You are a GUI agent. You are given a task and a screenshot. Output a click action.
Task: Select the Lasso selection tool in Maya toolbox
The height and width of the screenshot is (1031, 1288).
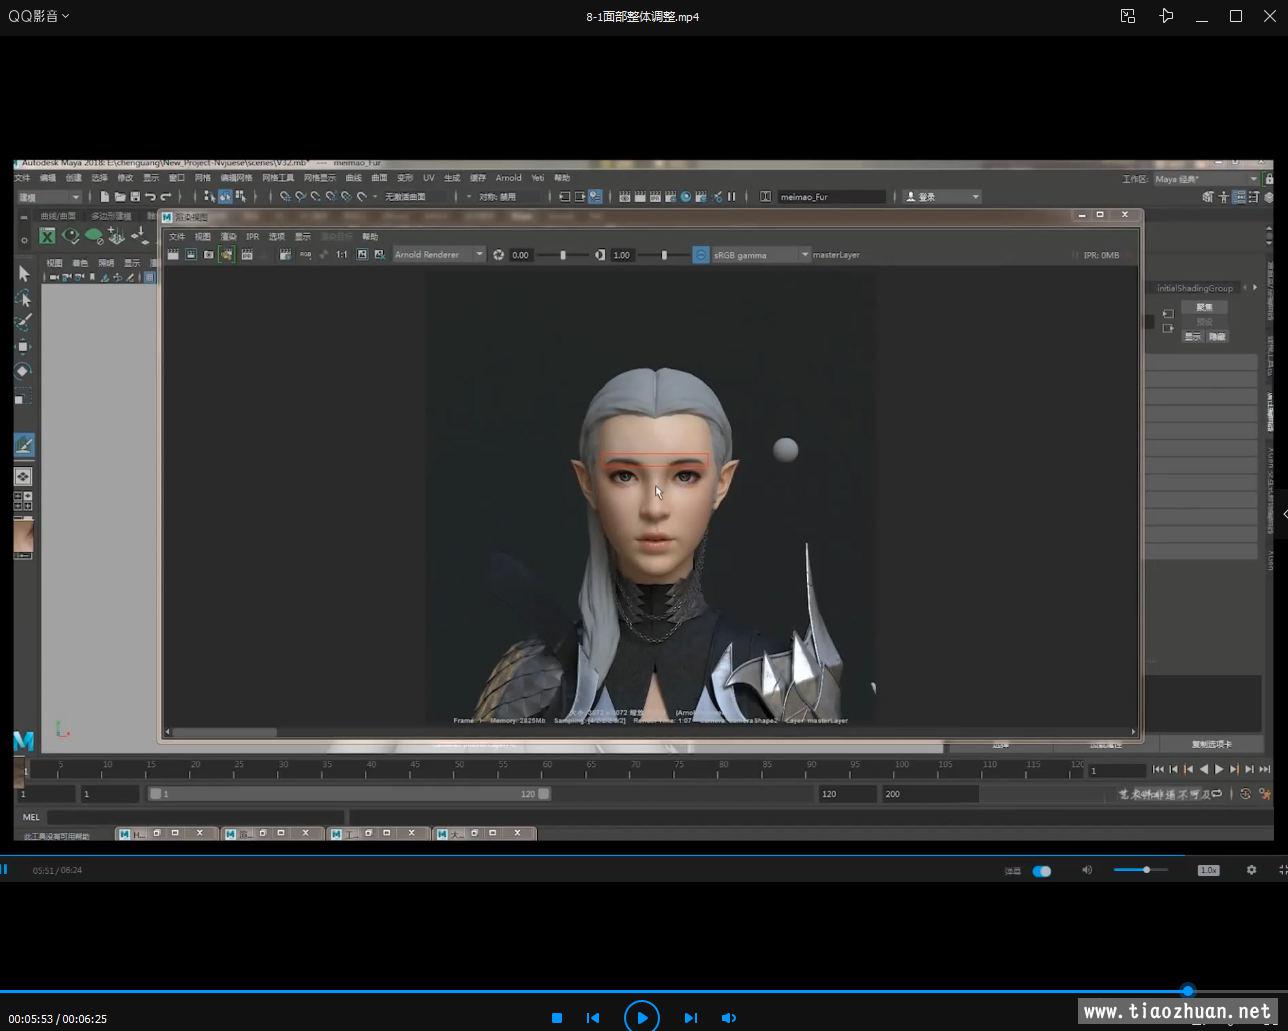[24, 298]
